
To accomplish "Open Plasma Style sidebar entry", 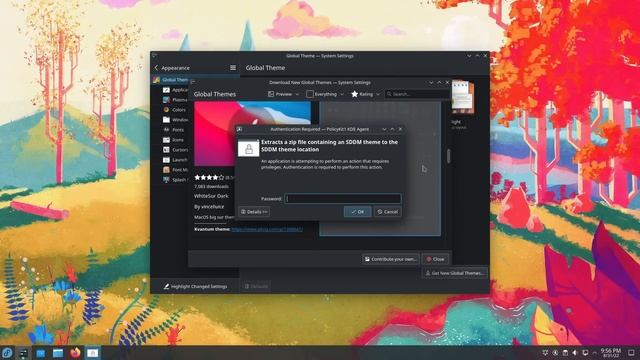I will (175, 100).
